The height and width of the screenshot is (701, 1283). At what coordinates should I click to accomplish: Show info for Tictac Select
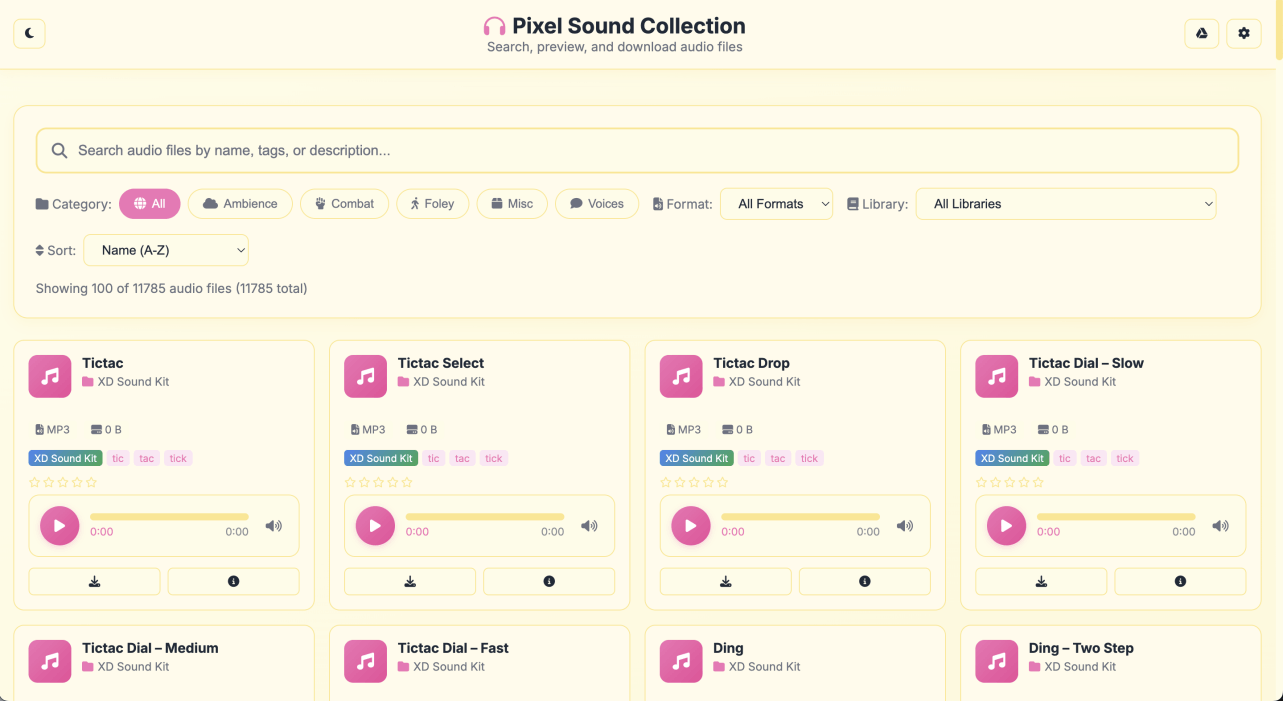pyautogui.click(x=549, y=581)
